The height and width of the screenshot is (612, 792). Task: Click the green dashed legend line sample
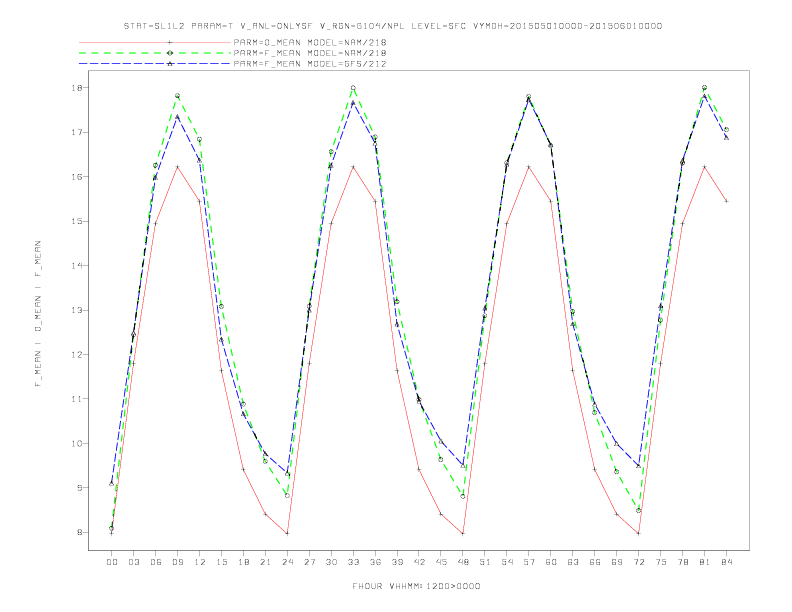pos(155,53)
